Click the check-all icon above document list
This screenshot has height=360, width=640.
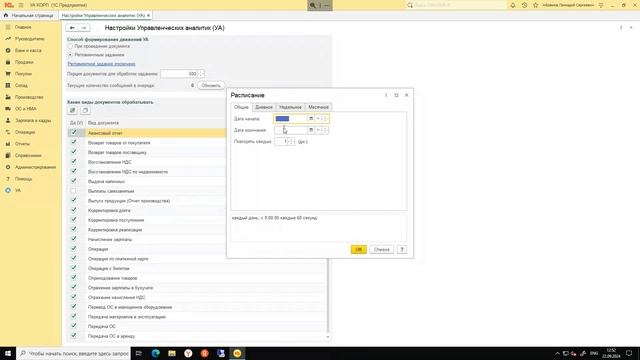[73, 110]
